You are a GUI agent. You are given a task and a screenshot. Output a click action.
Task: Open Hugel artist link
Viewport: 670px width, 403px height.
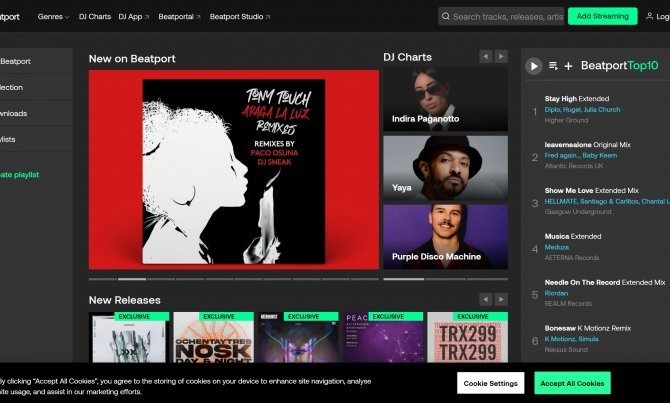point(571,109)
